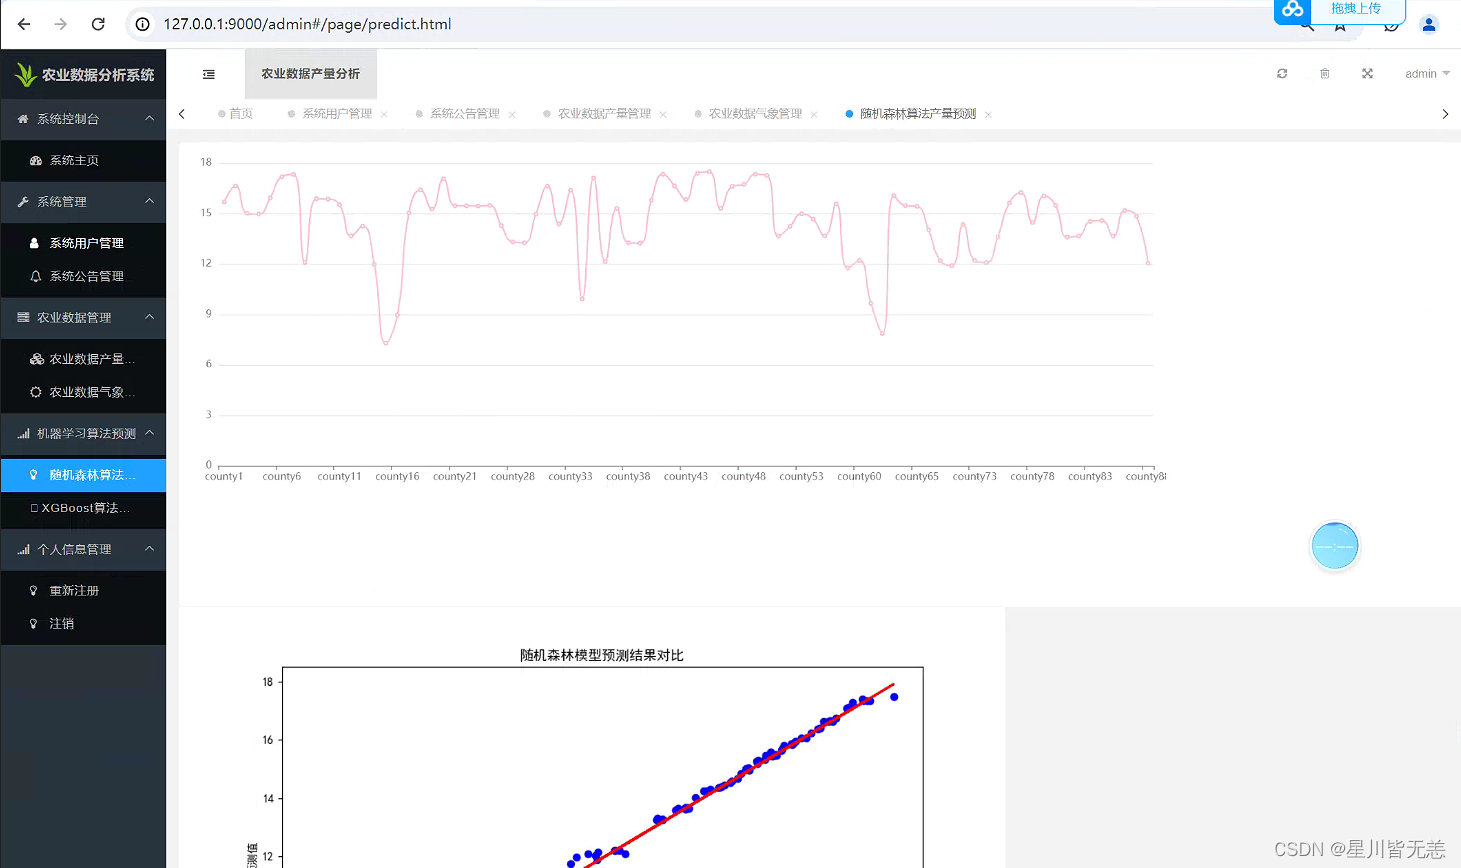Open the admin user dropdown
Image resolution: width=1461 pixels, height=868 pixels.
(1426, 74)
